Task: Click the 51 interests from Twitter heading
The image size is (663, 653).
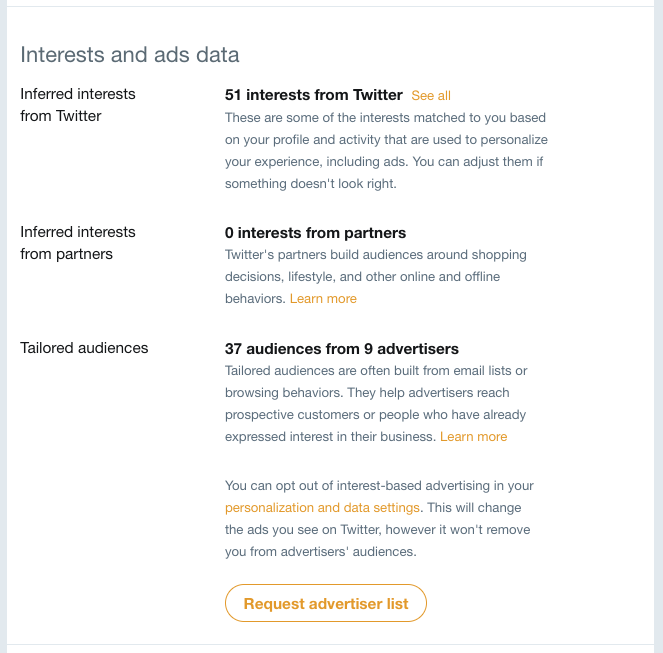Action: (313, 95)
